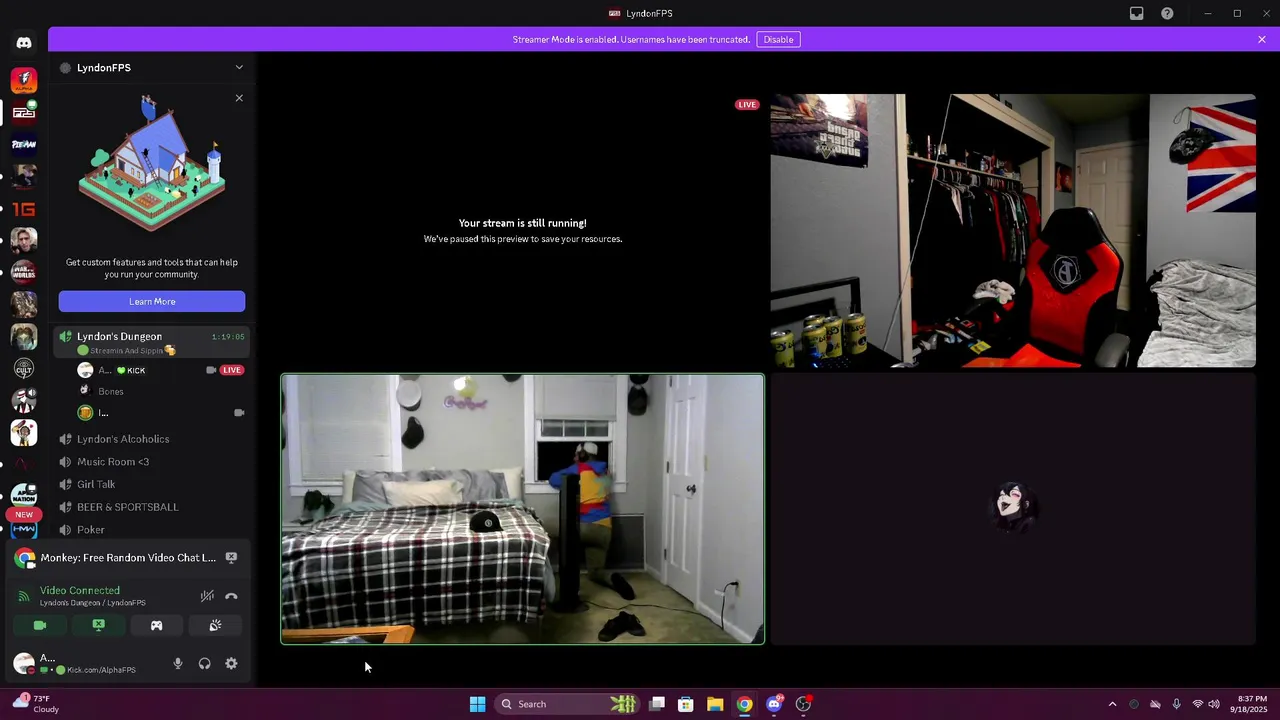Screen dimensions: 1280x720
Task: Open the CULT server icon
Action: (x=24, y=369)
